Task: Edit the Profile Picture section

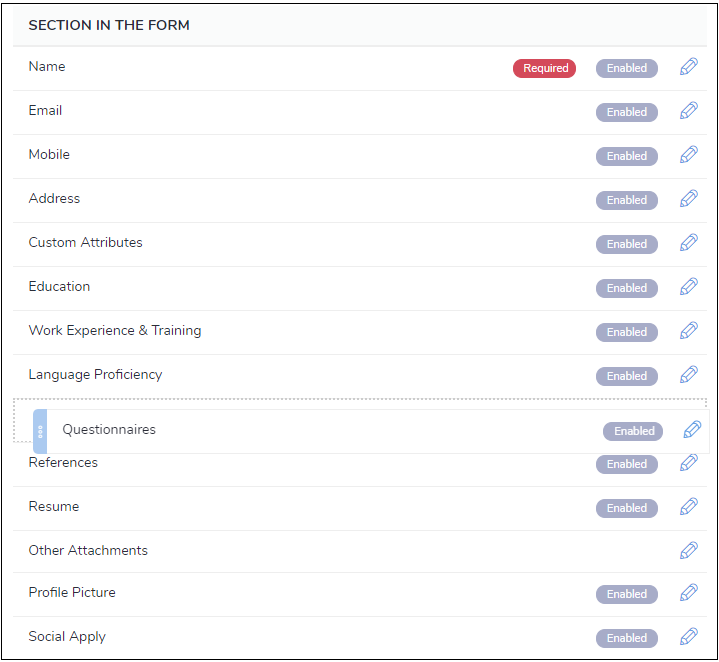Action: click(x=688, y=593)
